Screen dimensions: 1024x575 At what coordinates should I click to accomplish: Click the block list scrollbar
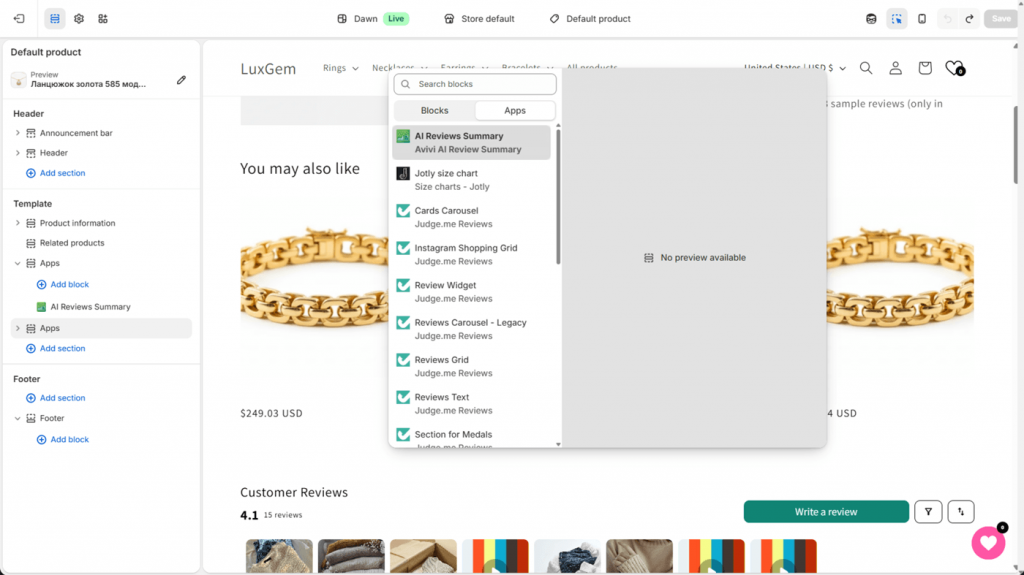(558, 196)
